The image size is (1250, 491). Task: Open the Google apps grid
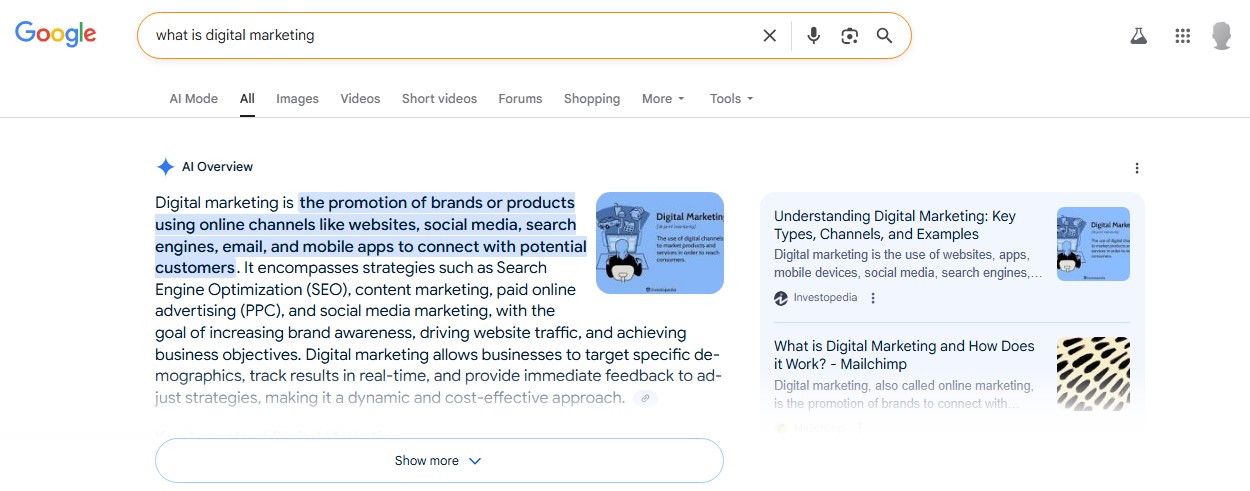(1182, 36)
